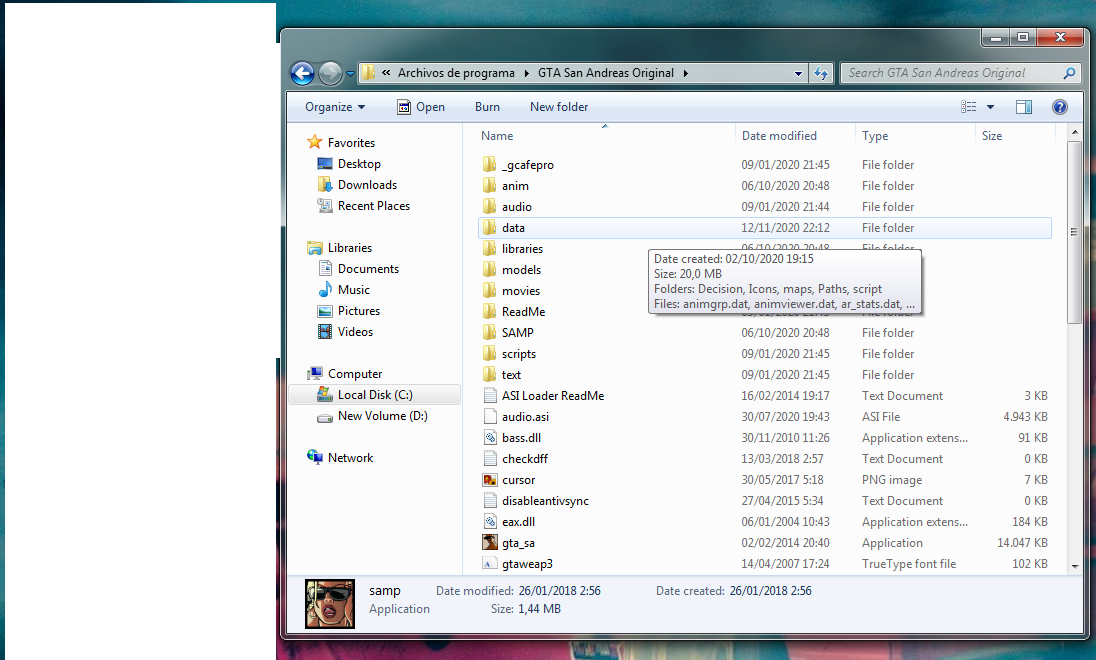Select the checkdff file name
This screenshot has height=660, width=1096.
(x=525, y=459)
